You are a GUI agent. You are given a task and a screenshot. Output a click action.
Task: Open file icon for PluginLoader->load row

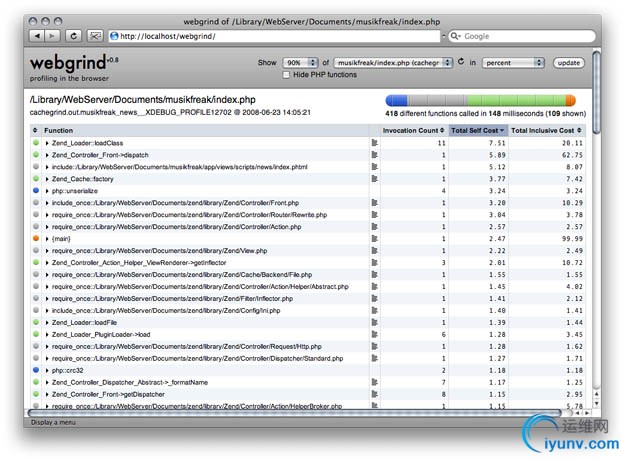(374, 334)
